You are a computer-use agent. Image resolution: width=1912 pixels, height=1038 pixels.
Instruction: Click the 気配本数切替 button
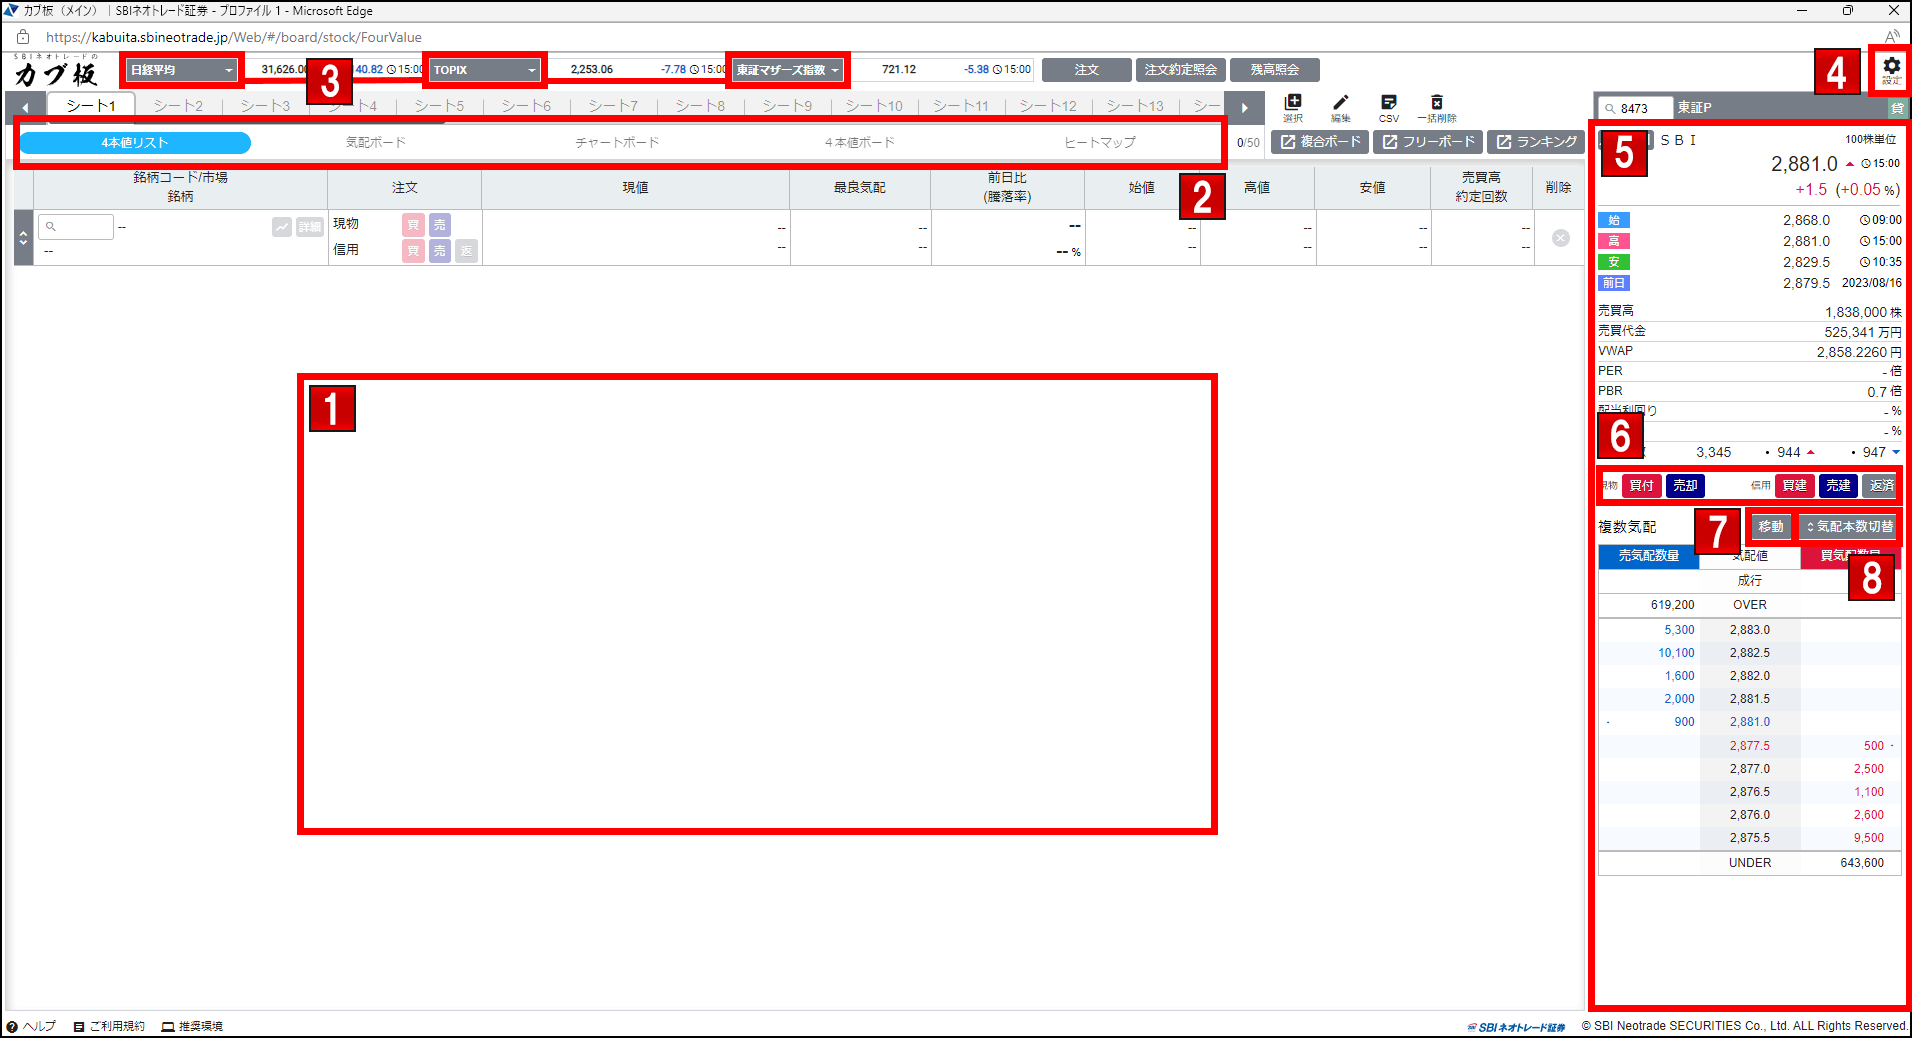coord(1849,526)
